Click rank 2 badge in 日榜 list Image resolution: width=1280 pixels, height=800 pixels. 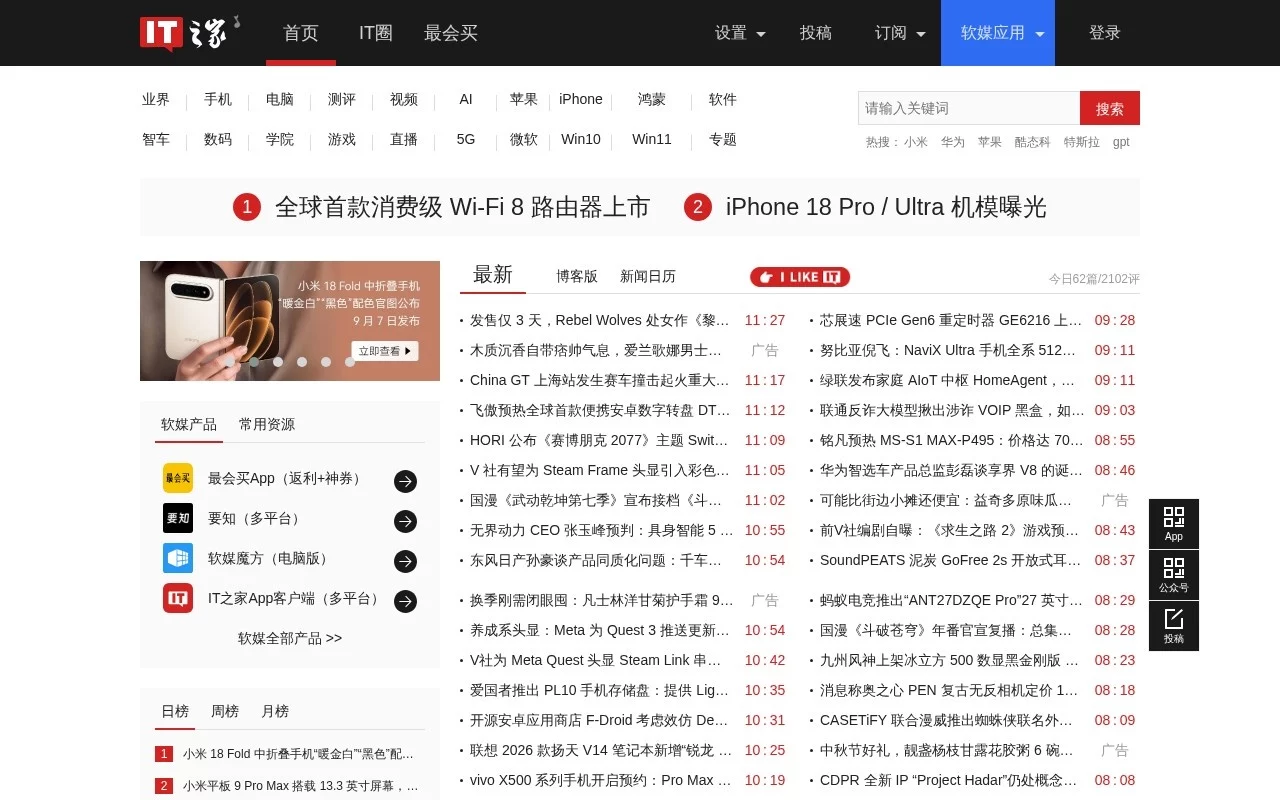pyautogui.click(x=164, y=786)
